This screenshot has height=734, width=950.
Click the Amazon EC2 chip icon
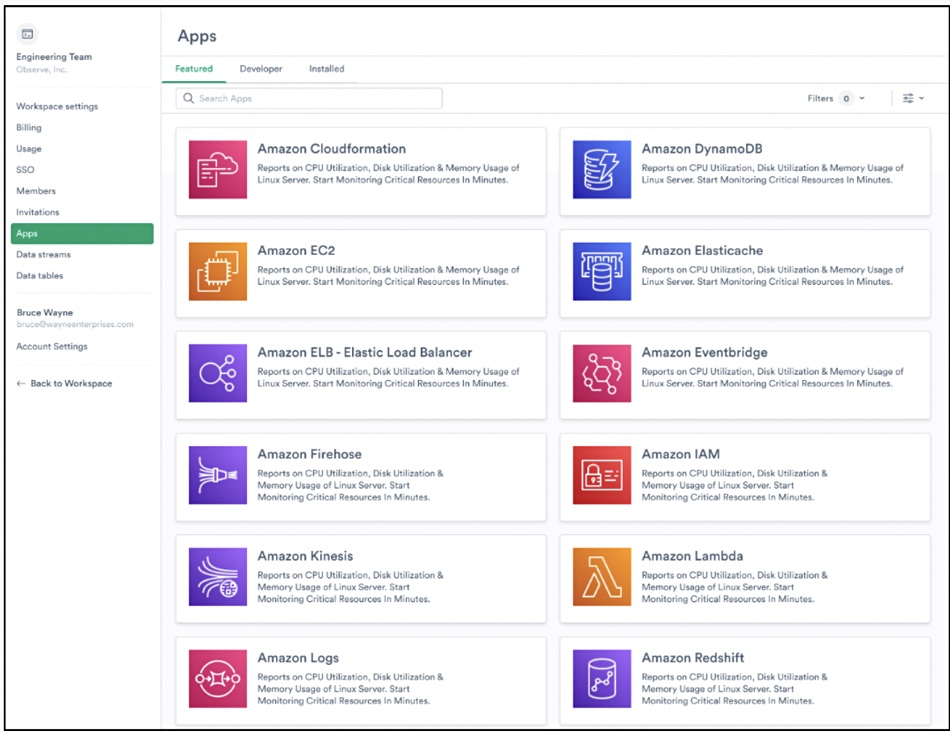pyautogui.click(x=218, y=272)
